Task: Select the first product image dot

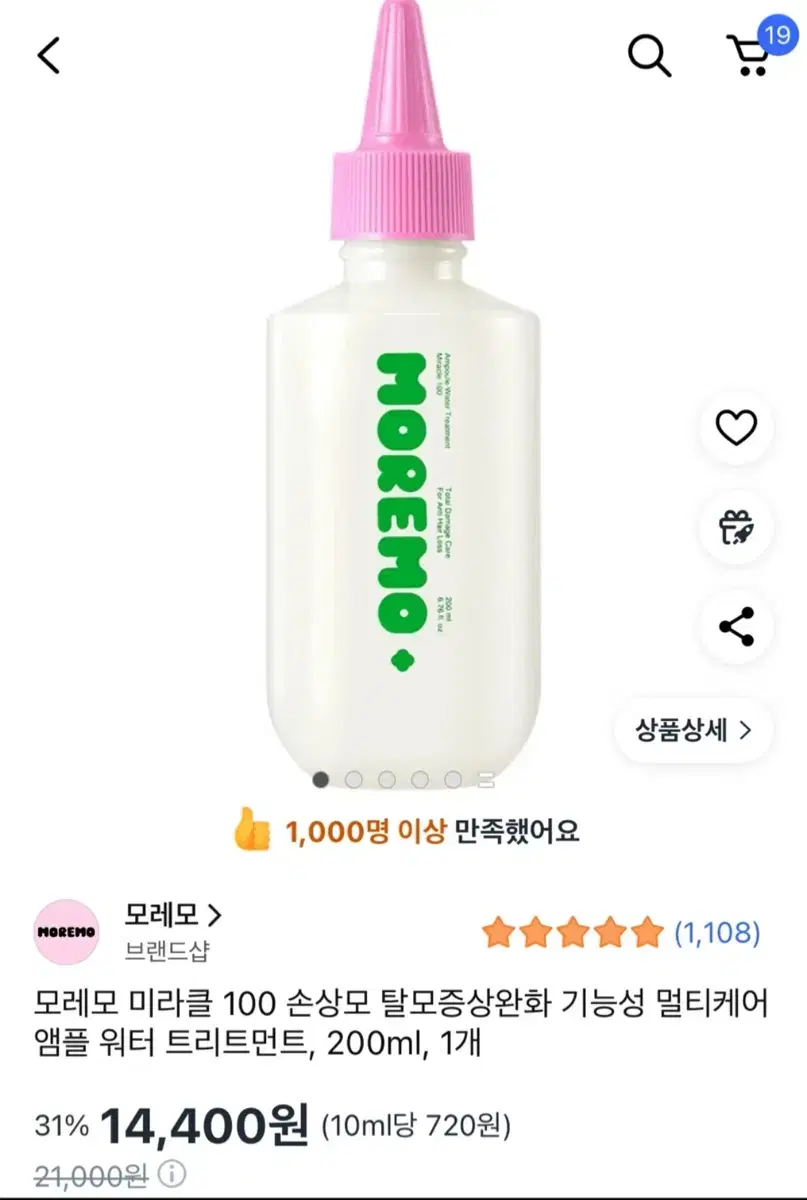Action: coord(321,779)
